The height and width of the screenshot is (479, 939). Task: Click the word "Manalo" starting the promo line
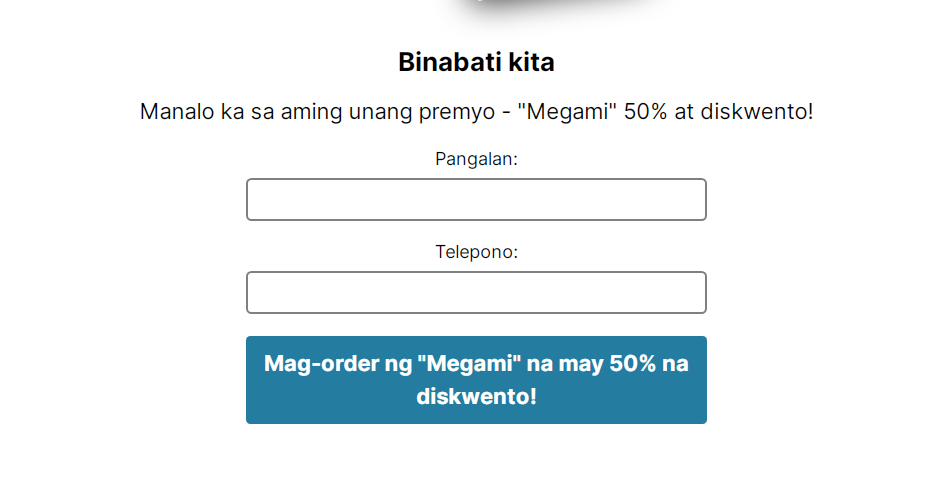(x=171, y=111)
